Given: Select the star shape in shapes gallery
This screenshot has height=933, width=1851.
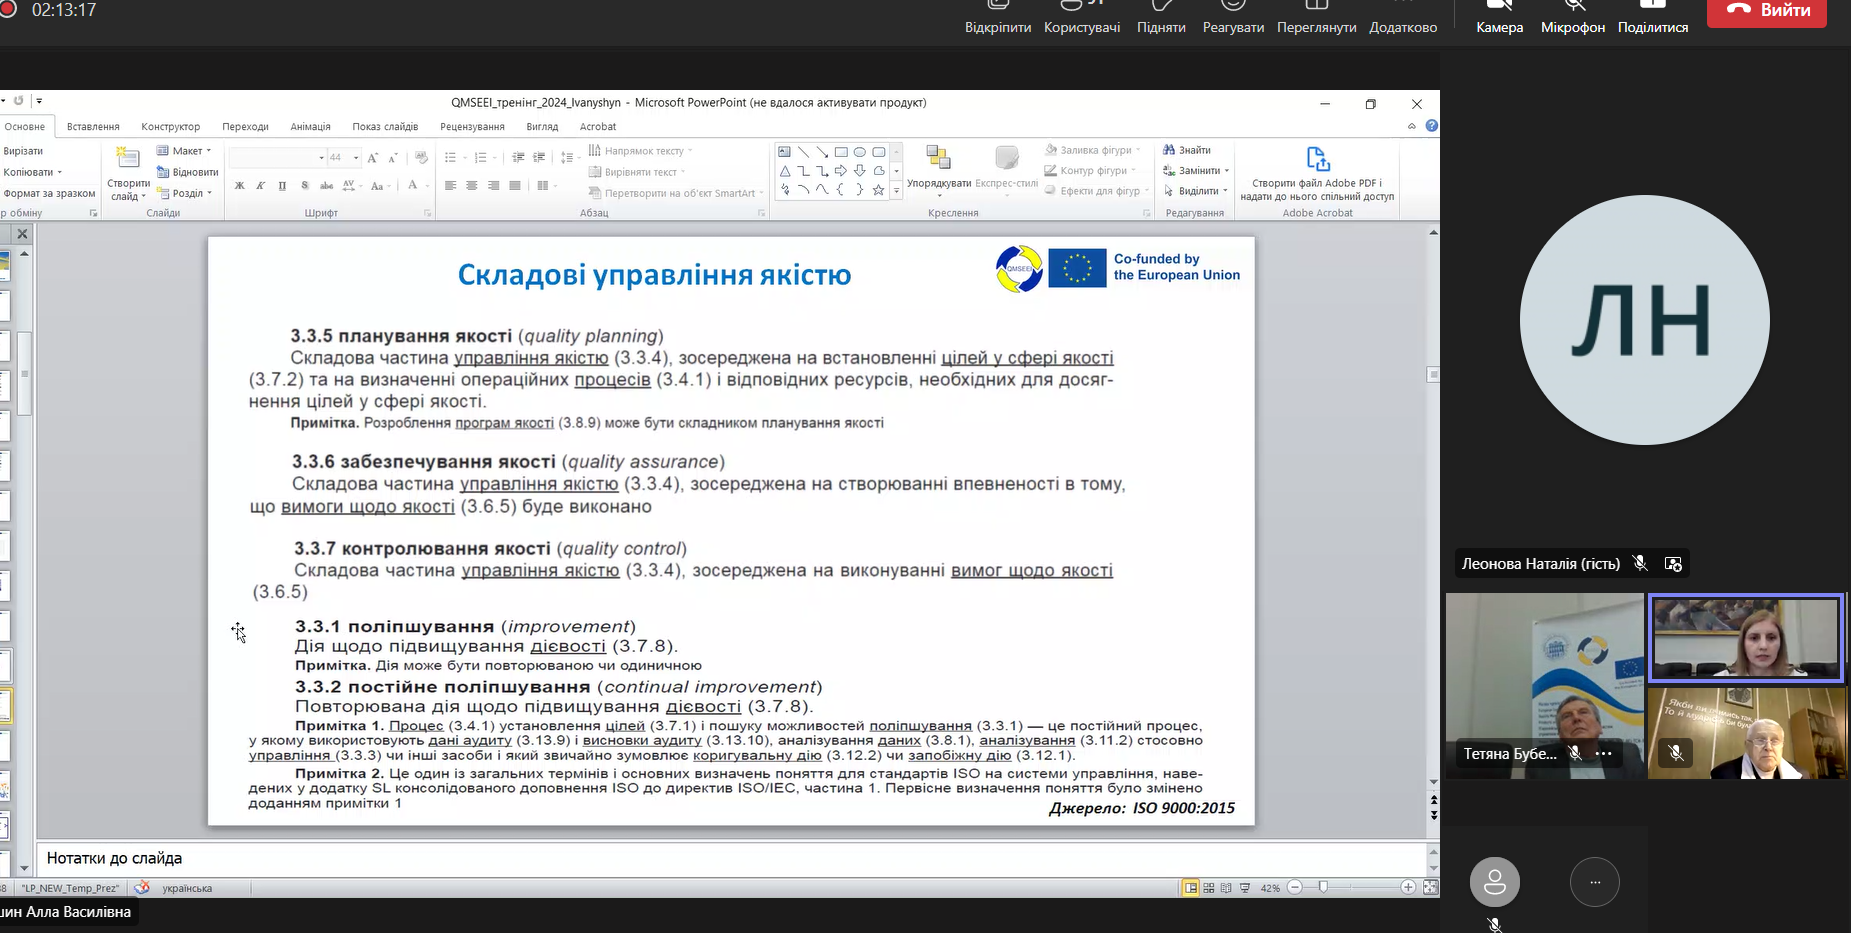Looking at the screenshot, I should point(878,190).
